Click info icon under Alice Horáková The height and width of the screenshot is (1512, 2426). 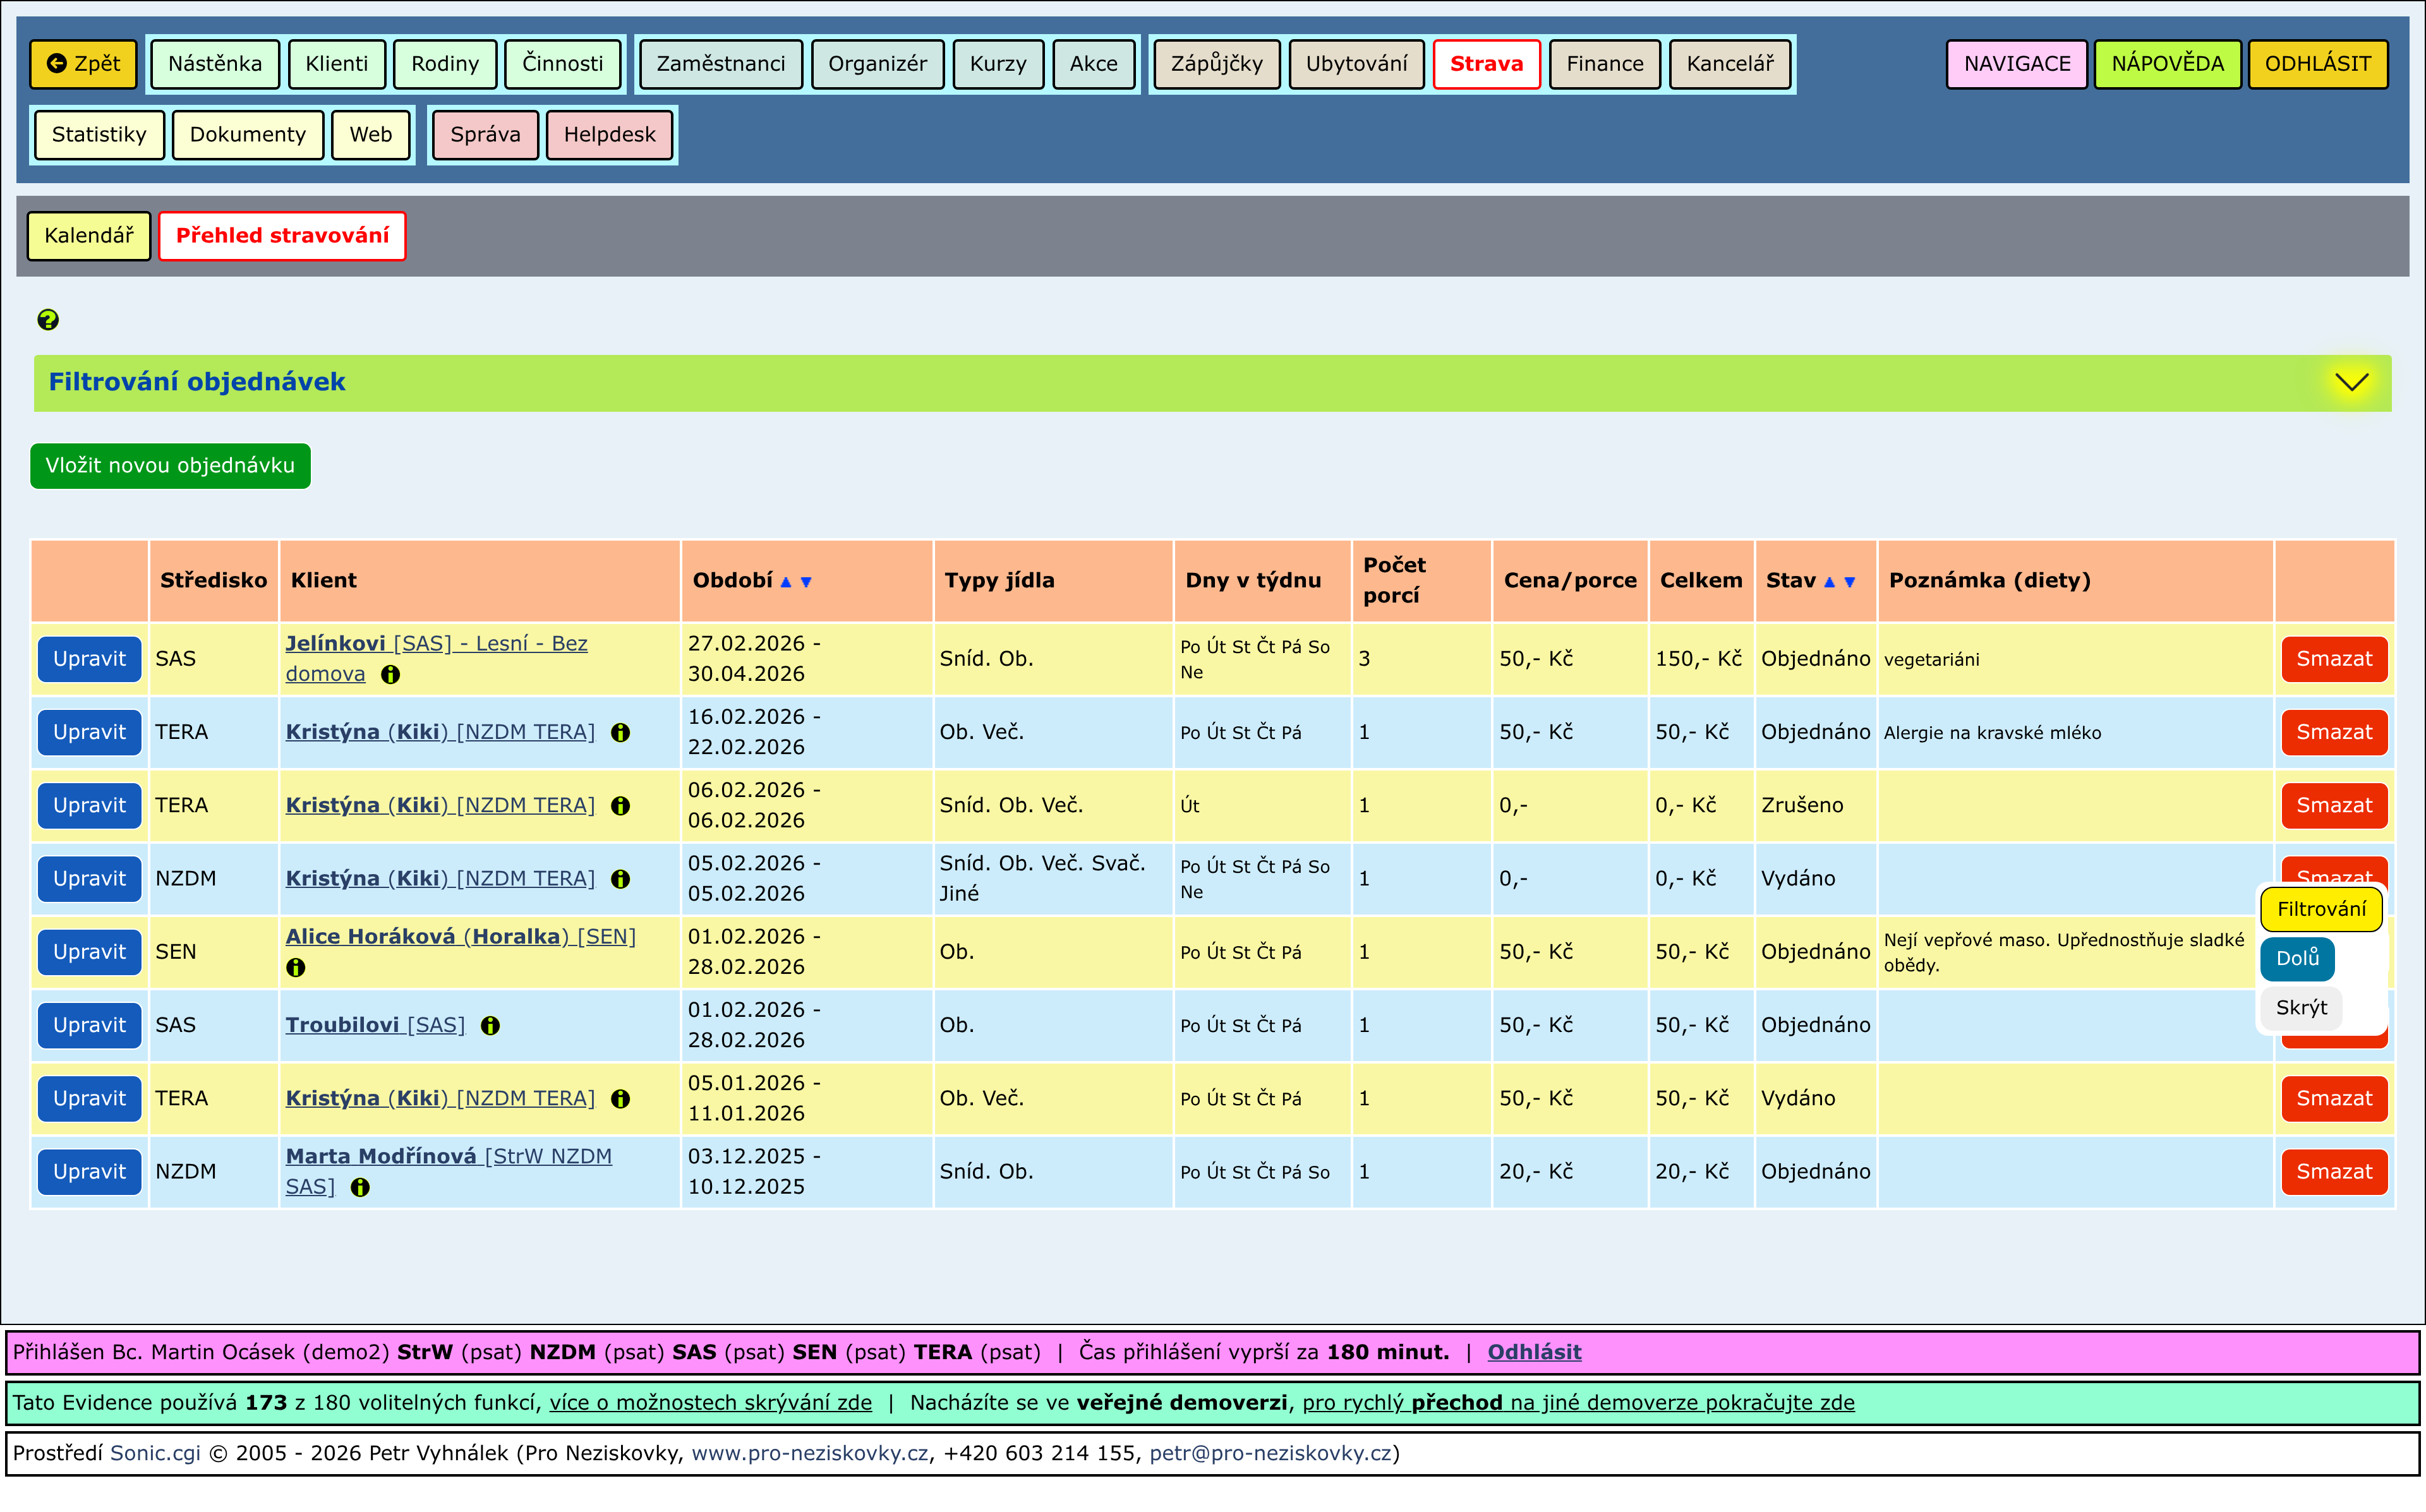pos(296,968)
